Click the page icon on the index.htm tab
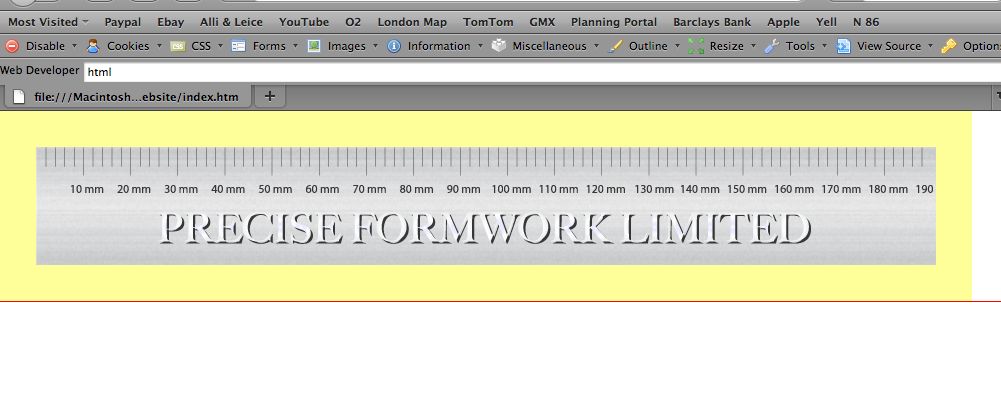Viewport: 1001px width, 393px height. tap(19, 97)
